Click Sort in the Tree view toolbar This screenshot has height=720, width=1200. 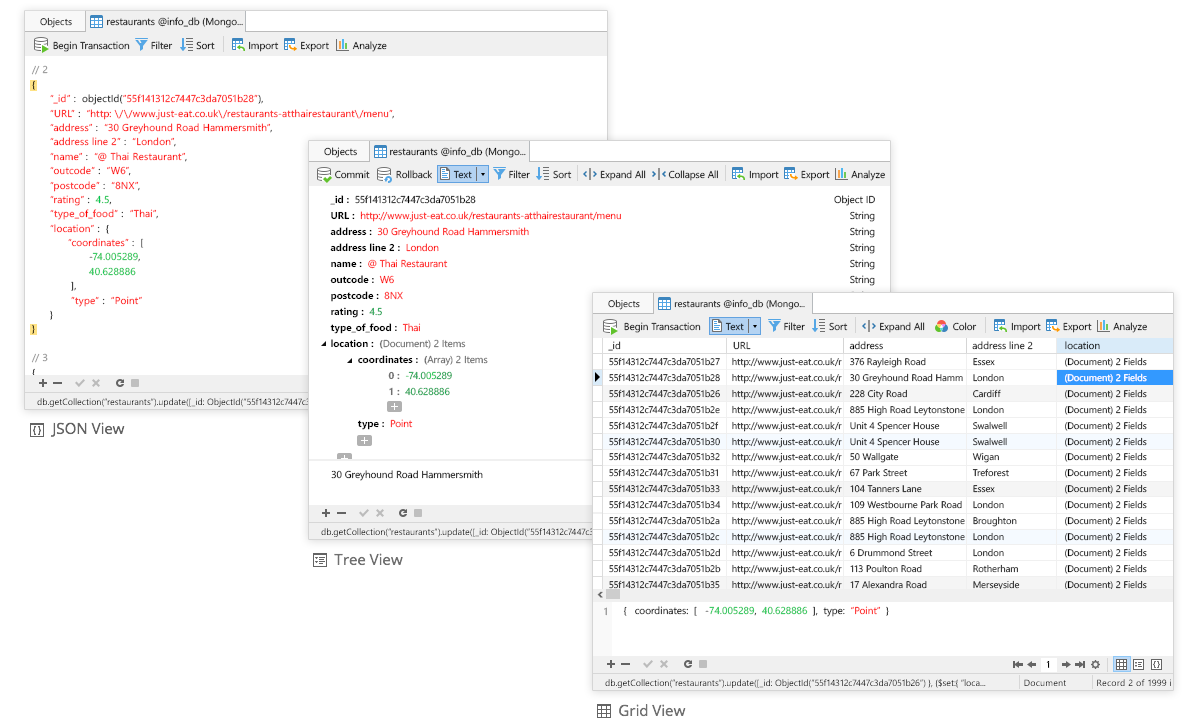tap(554, 174)
